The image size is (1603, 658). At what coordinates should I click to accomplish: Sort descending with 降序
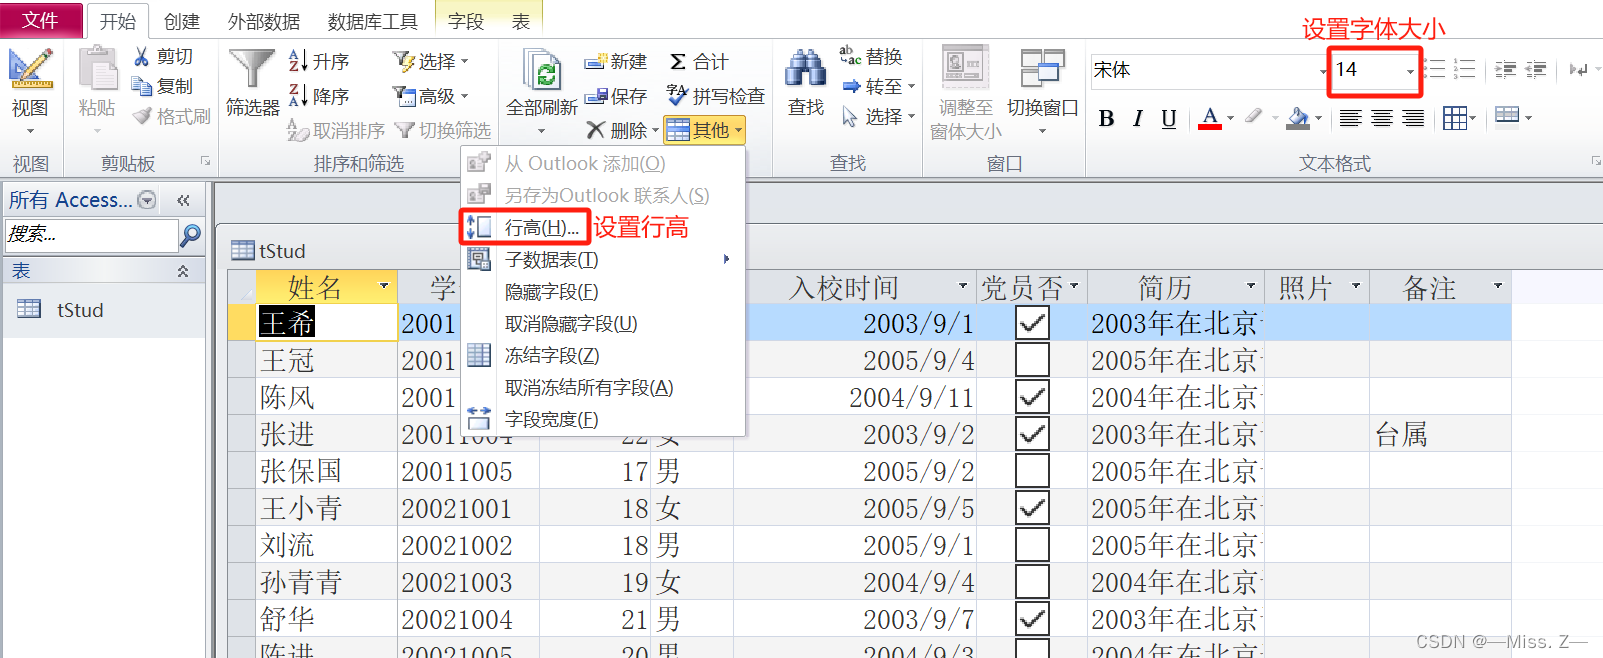click(319, 96)
